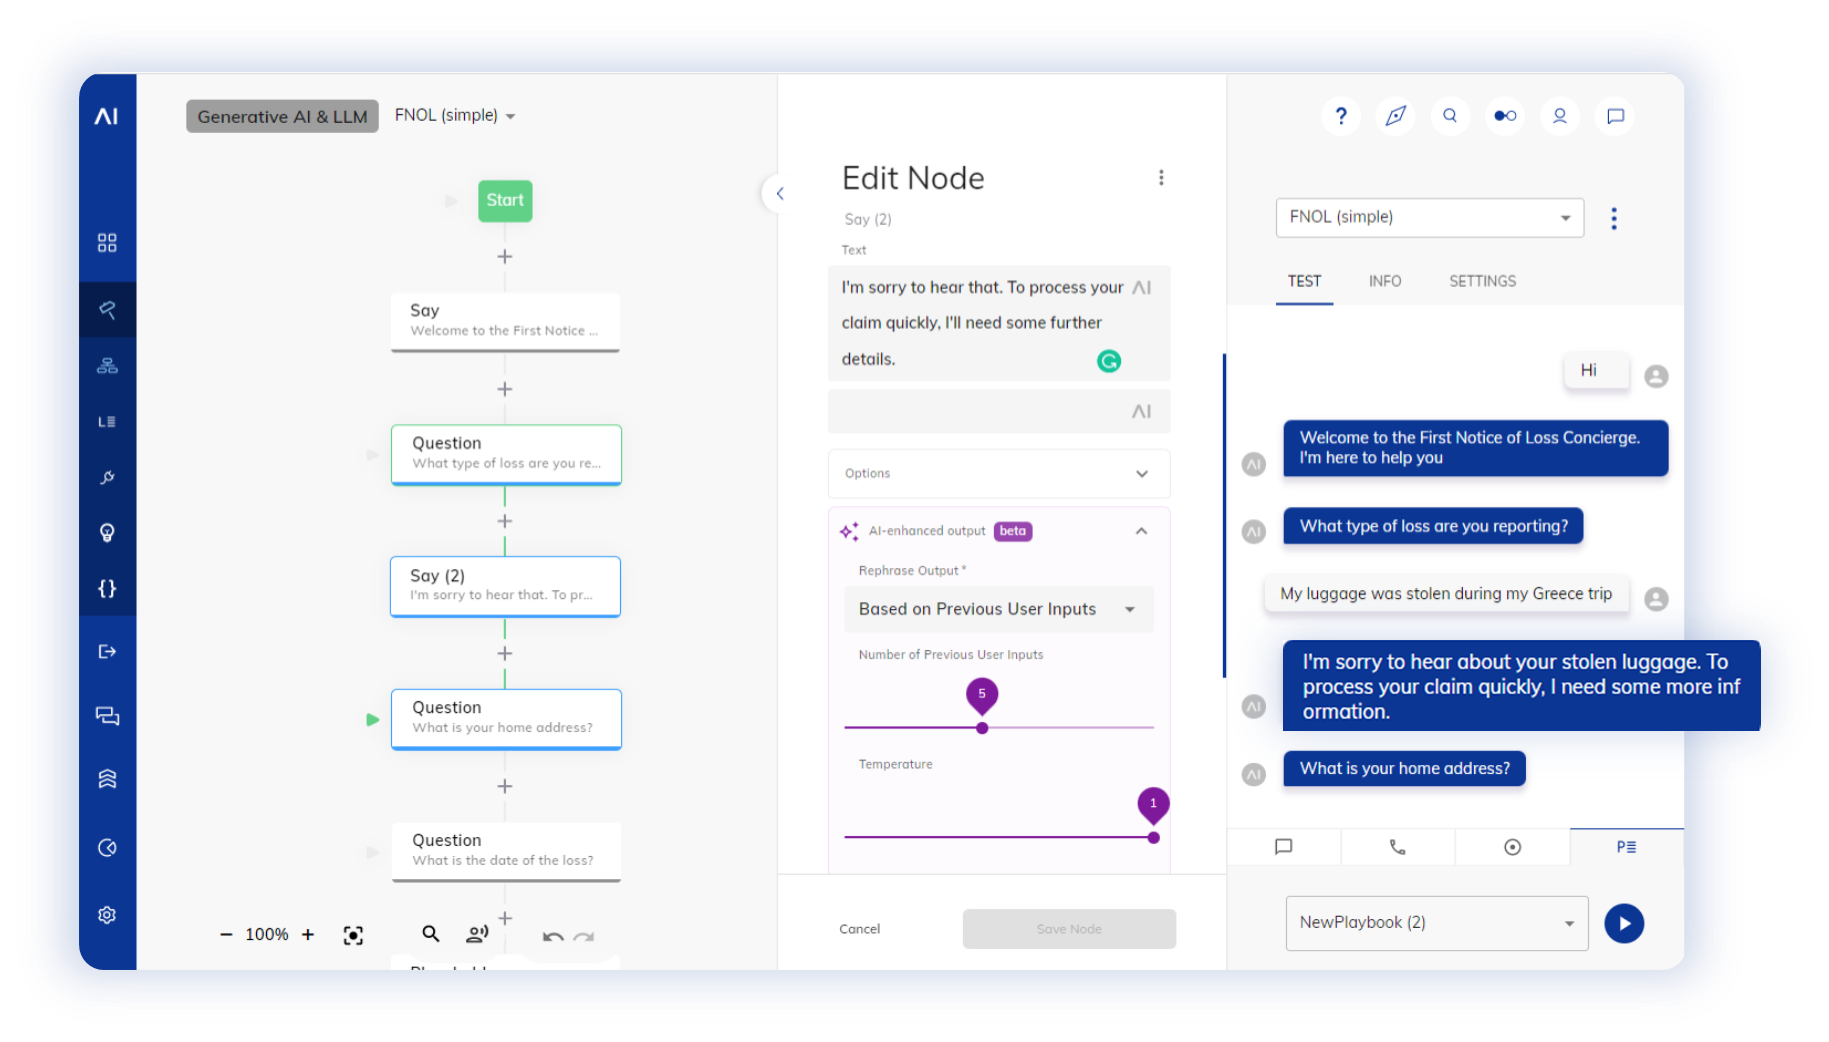Collapse the flow editor panel arrow

[780, 193]
